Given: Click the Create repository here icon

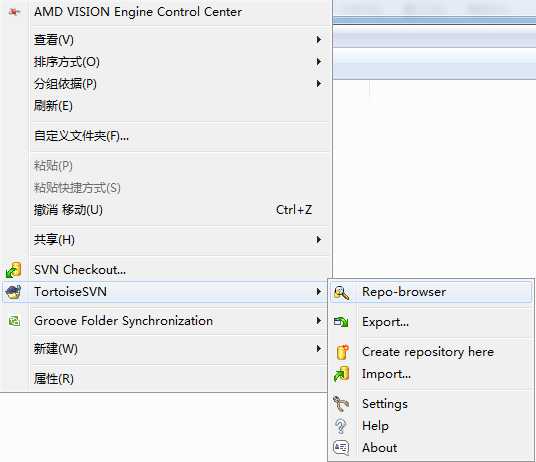Looking at the screenshot, I should (342, 352).
